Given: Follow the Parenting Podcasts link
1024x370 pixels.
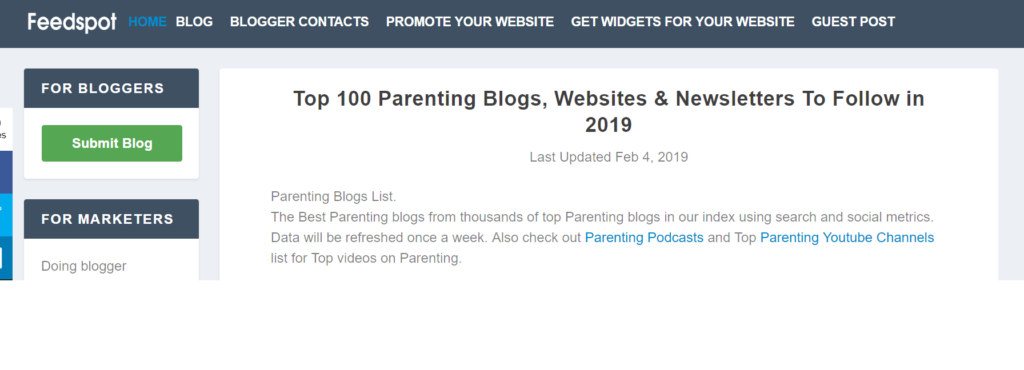Looking at the screenshot, I should (644, 238).
